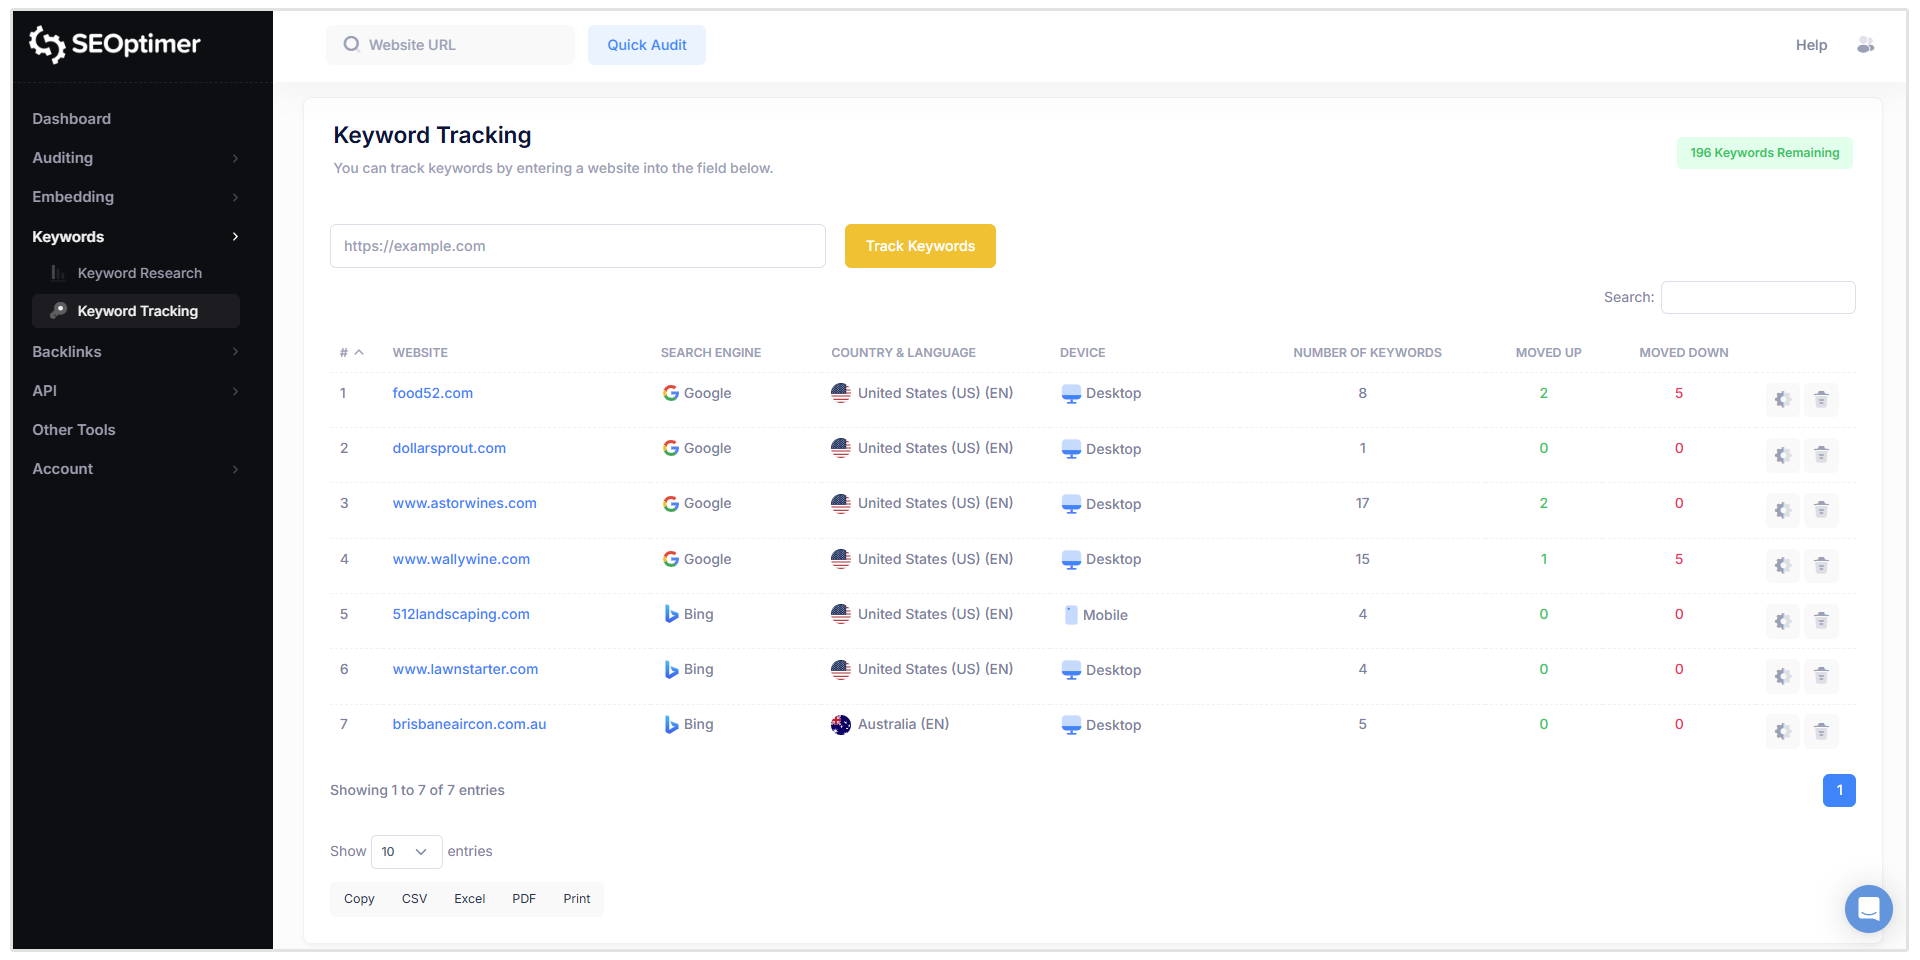
Task: Click the user profile icon top right
Action: 1865,45
